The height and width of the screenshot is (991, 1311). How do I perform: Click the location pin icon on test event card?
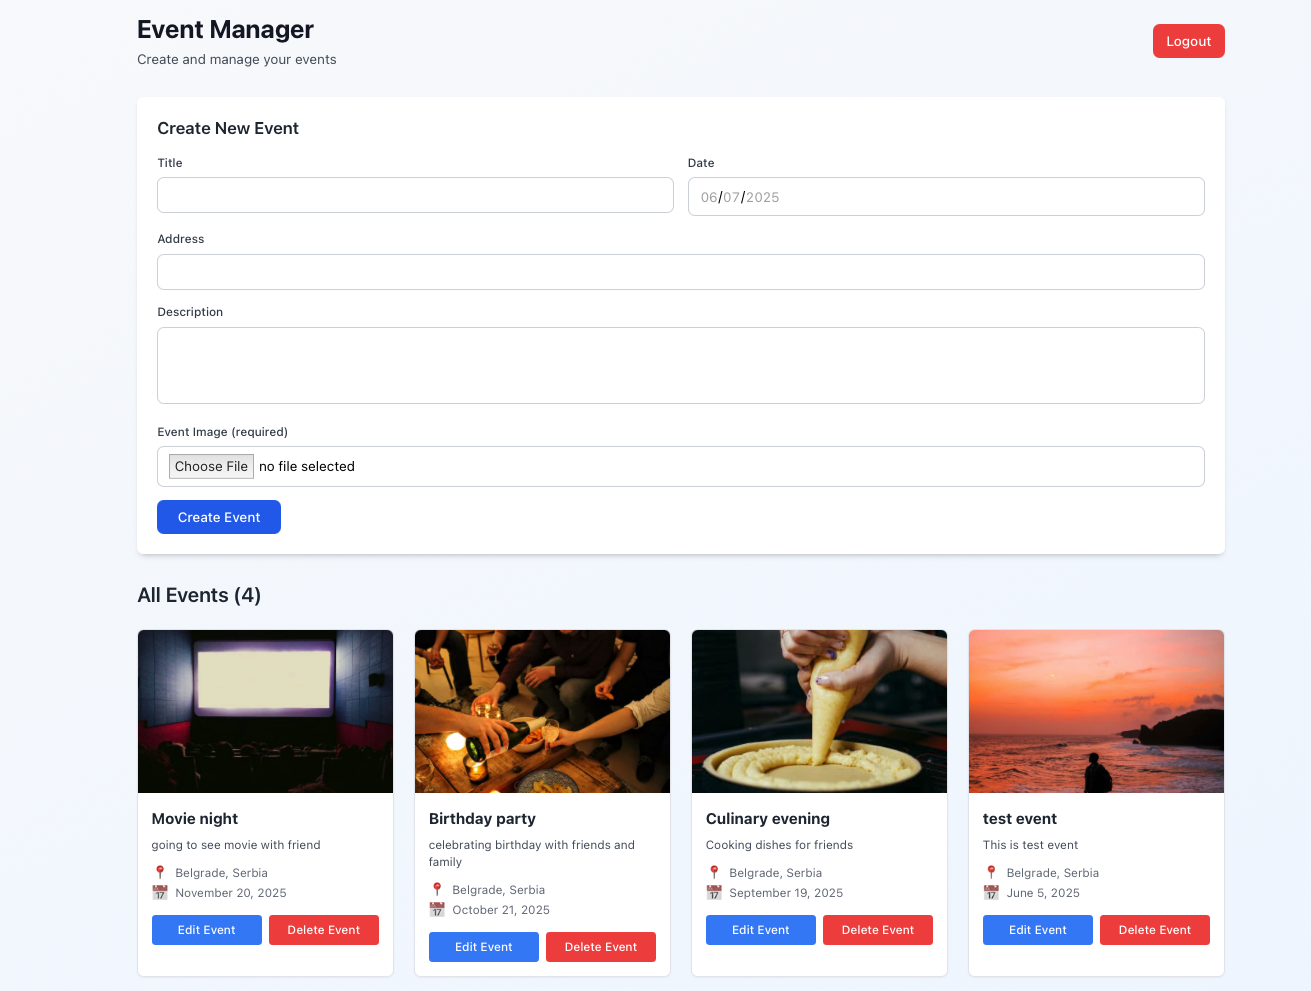[x=991, y=873]
